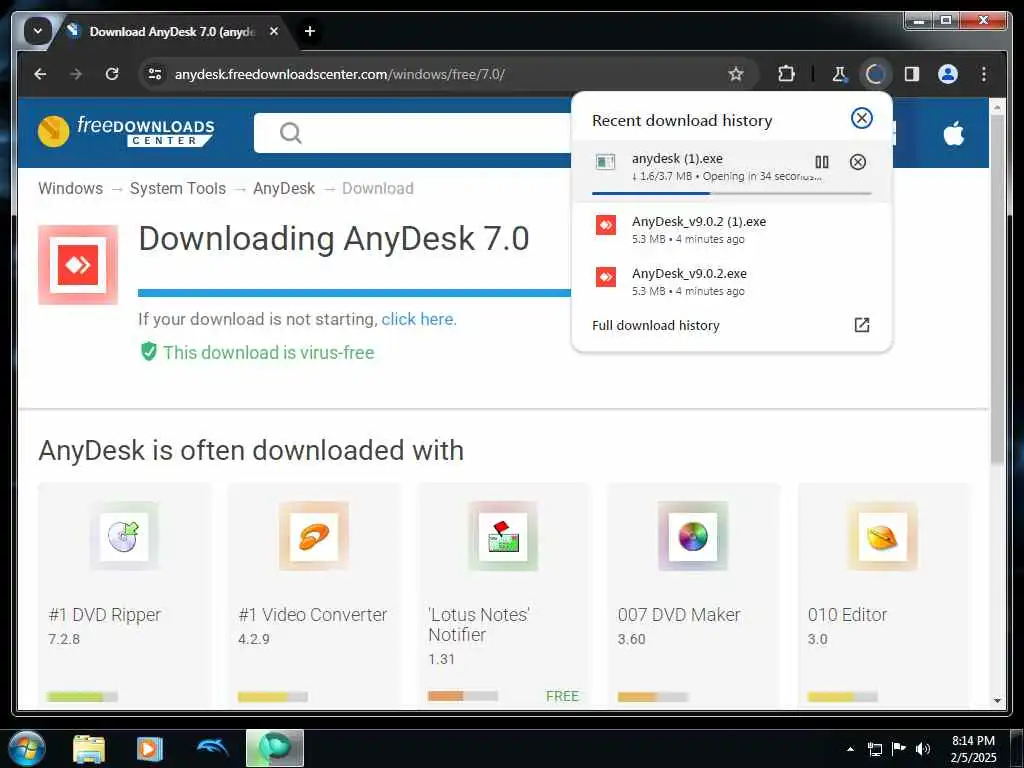Open the Apple/Mac downloads icon
This screenshot has width=1024, height=768.
point(953,133)
